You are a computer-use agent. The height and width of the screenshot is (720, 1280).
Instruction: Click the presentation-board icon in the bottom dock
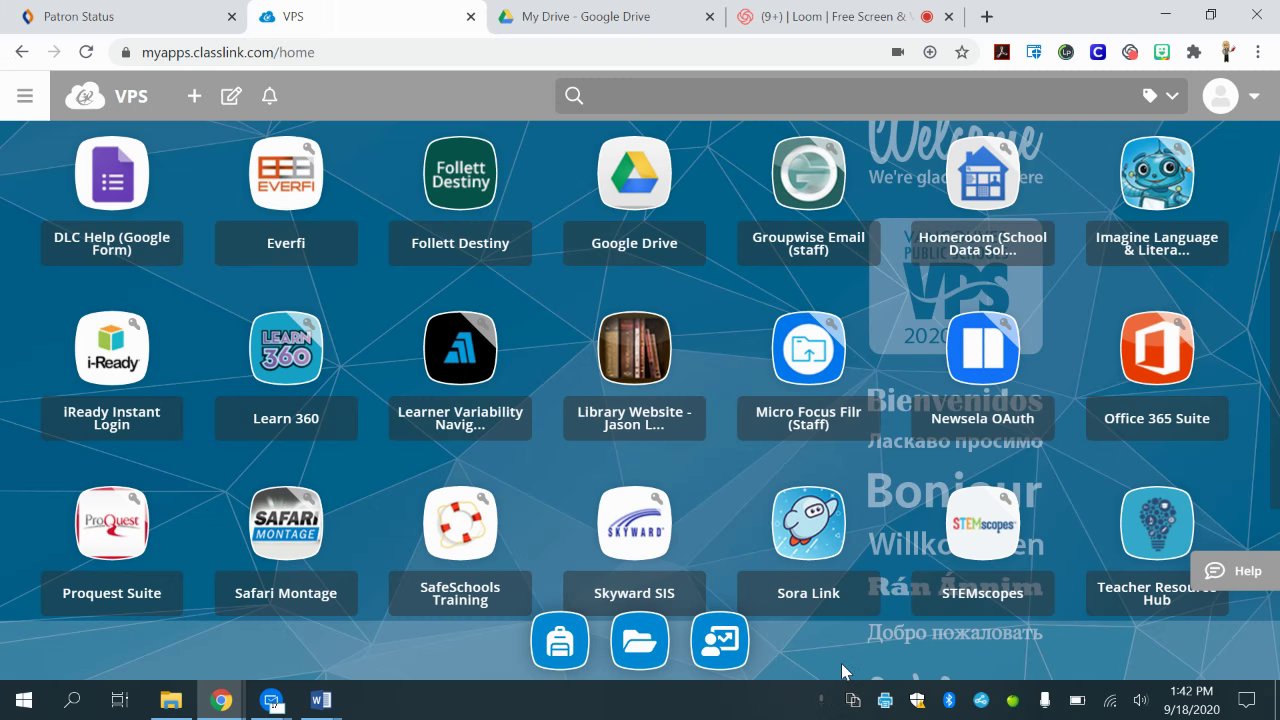[720, 641]
